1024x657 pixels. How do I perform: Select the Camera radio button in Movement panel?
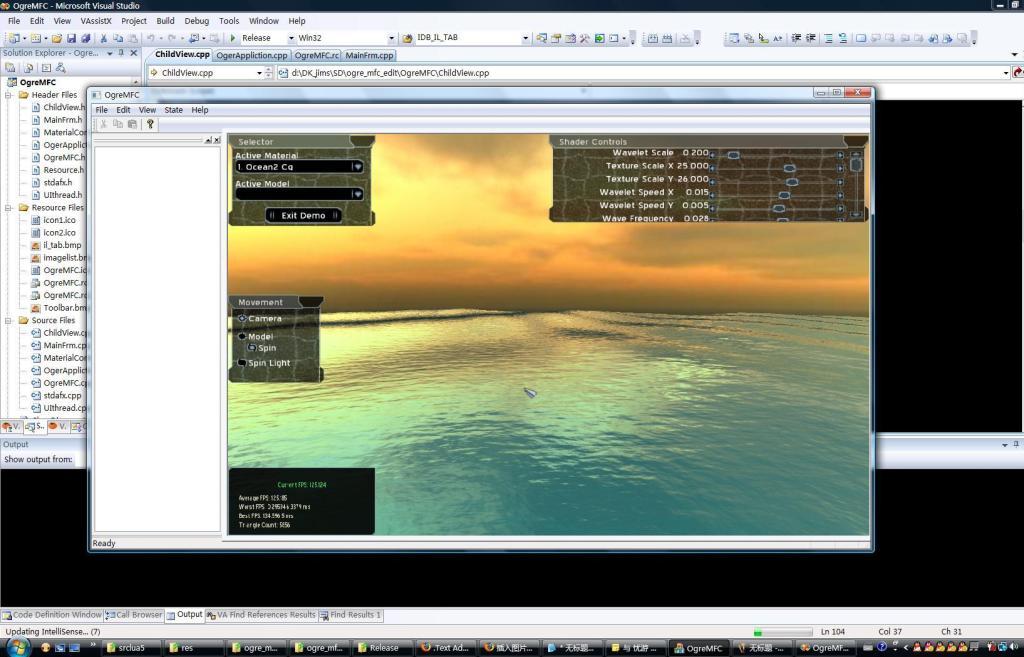click(242, 319)
